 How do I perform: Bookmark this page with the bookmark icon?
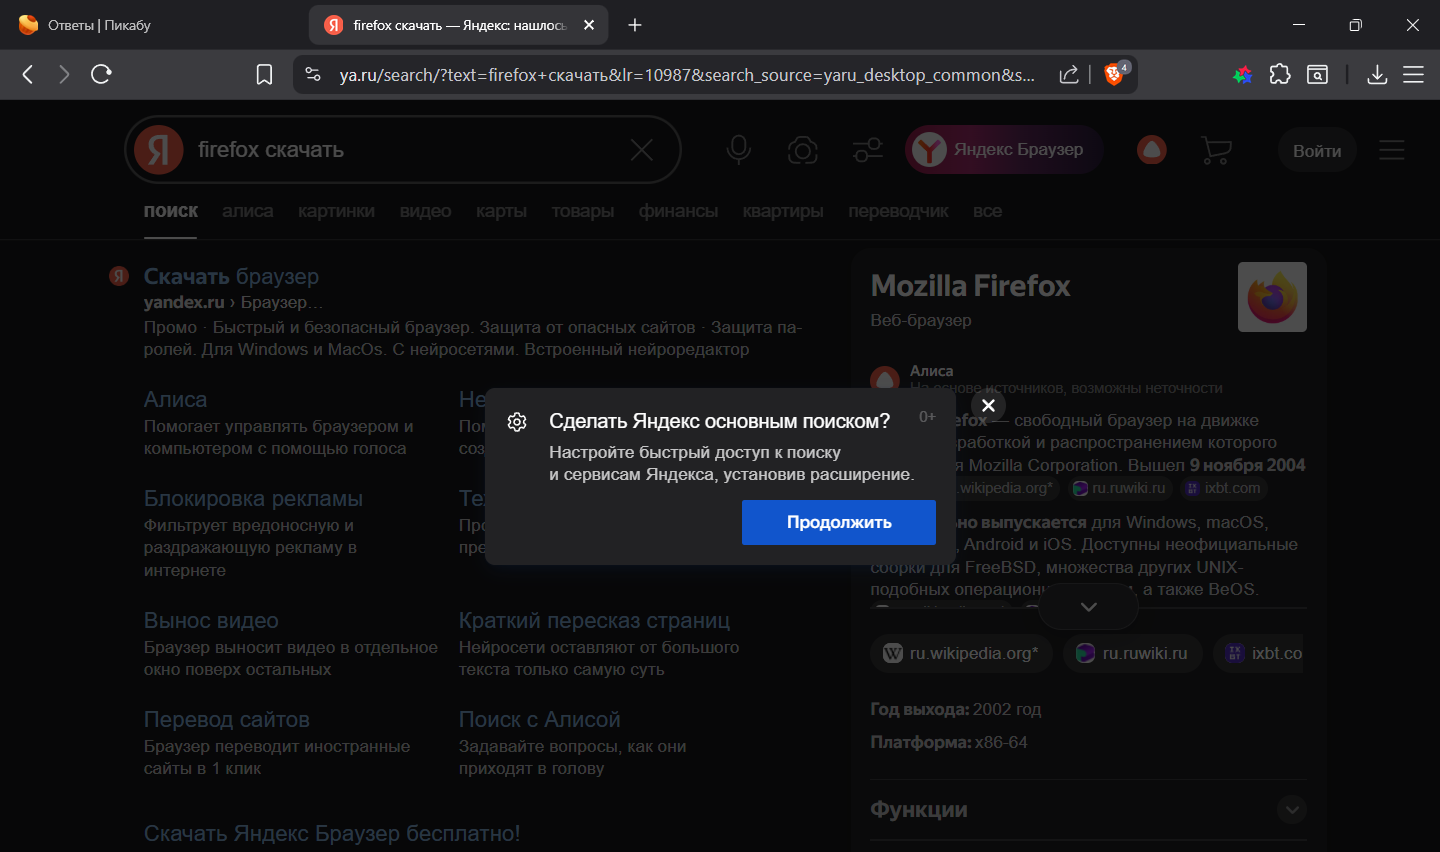(x=264, y=75)
